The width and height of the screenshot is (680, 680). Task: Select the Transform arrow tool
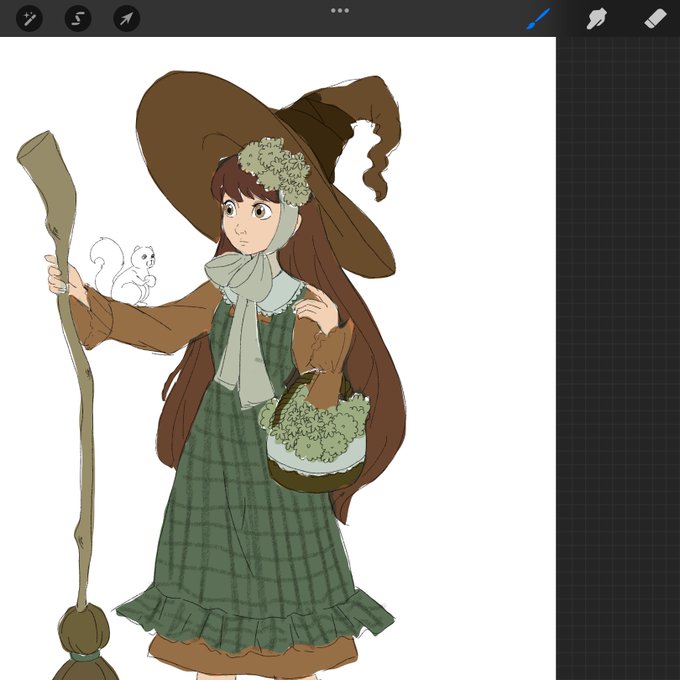click(x=127, y=18)
